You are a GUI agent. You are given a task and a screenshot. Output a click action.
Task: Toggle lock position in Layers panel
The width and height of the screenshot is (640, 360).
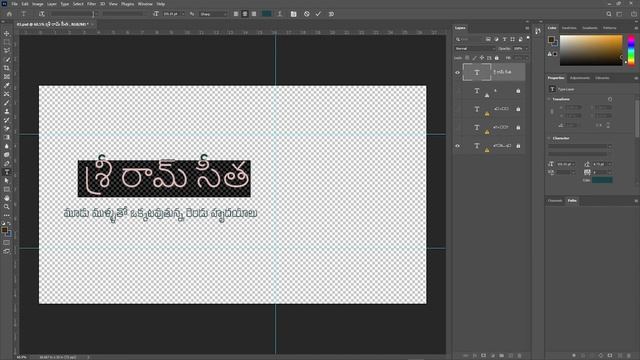pos(482,58)
